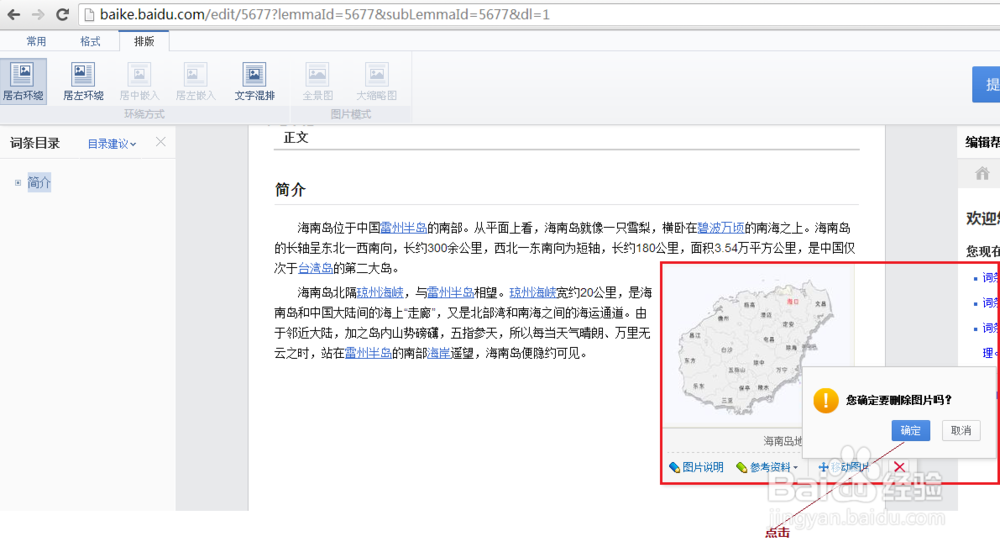1000x552 pixels.
Task: Pick the 全景图 image mode
Action: [317, 82]
